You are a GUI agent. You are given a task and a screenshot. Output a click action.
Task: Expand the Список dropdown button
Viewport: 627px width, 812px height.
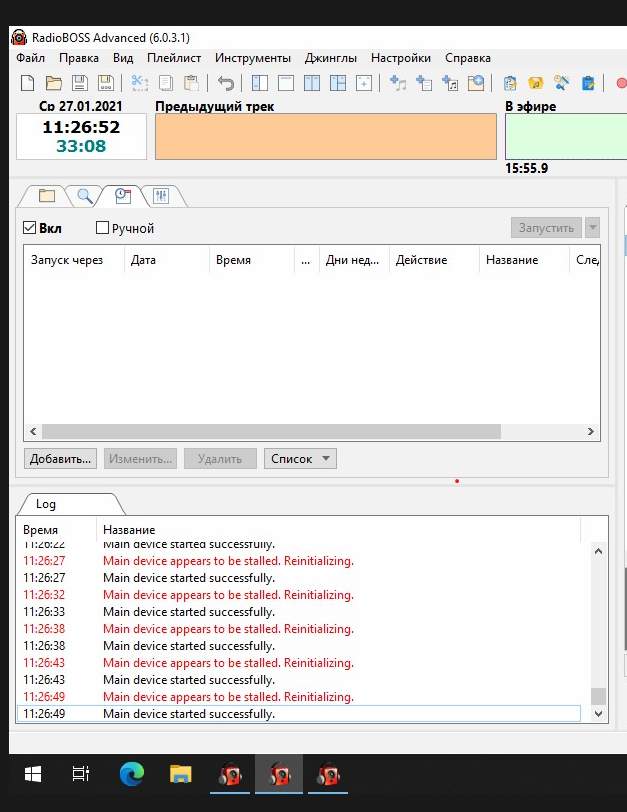[x=300, y=459]
